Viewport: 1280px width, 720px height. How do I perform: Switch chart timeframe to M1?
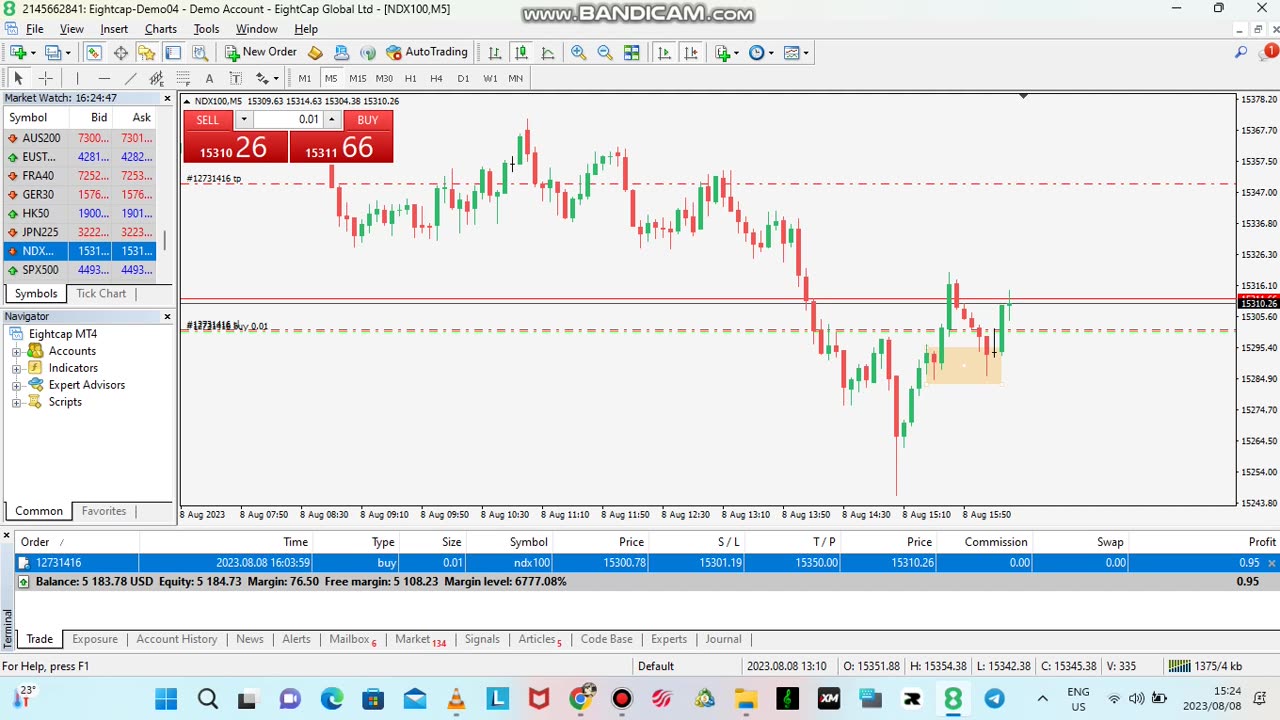tap(305, 78)
